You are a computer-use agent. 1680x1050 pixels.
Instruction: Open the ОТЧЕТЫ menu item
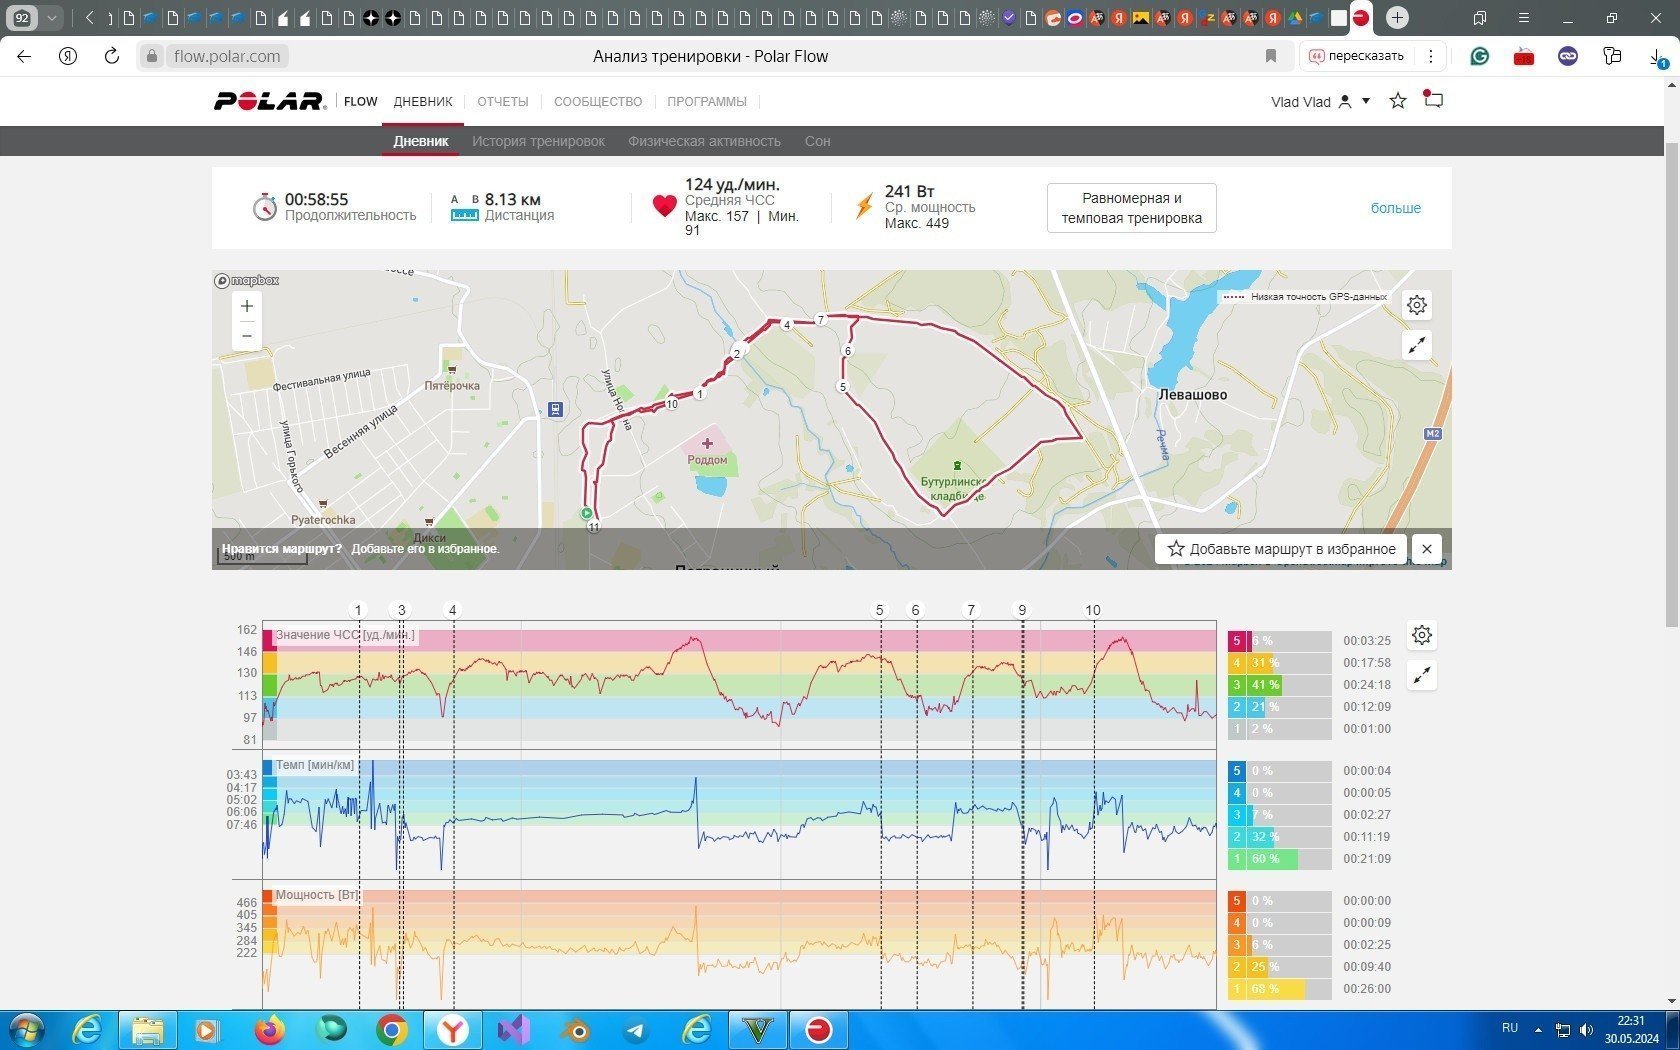[x=502, y=102]
